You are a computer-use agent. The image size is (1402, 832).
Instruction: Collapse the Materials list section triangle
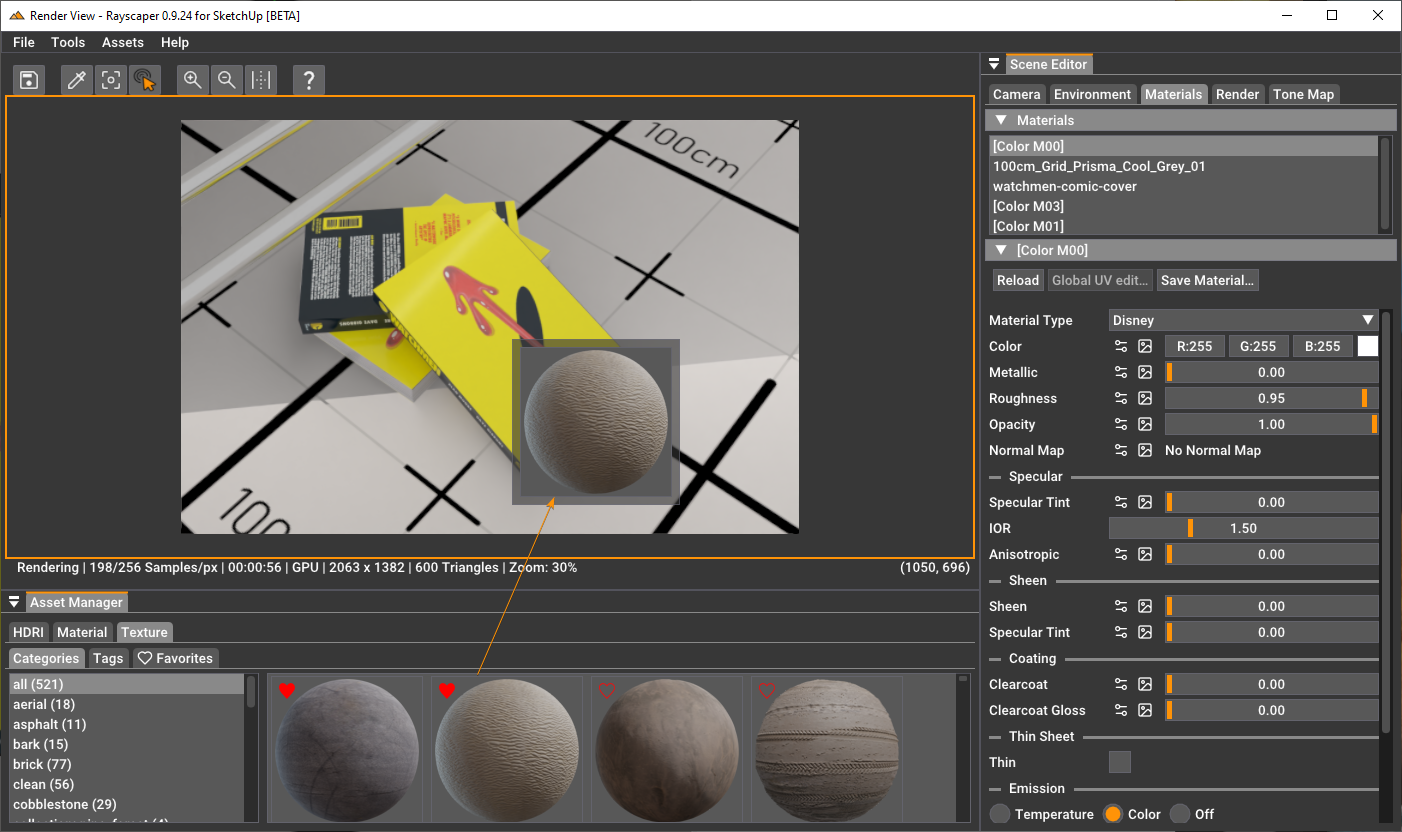pos(1001,120)
